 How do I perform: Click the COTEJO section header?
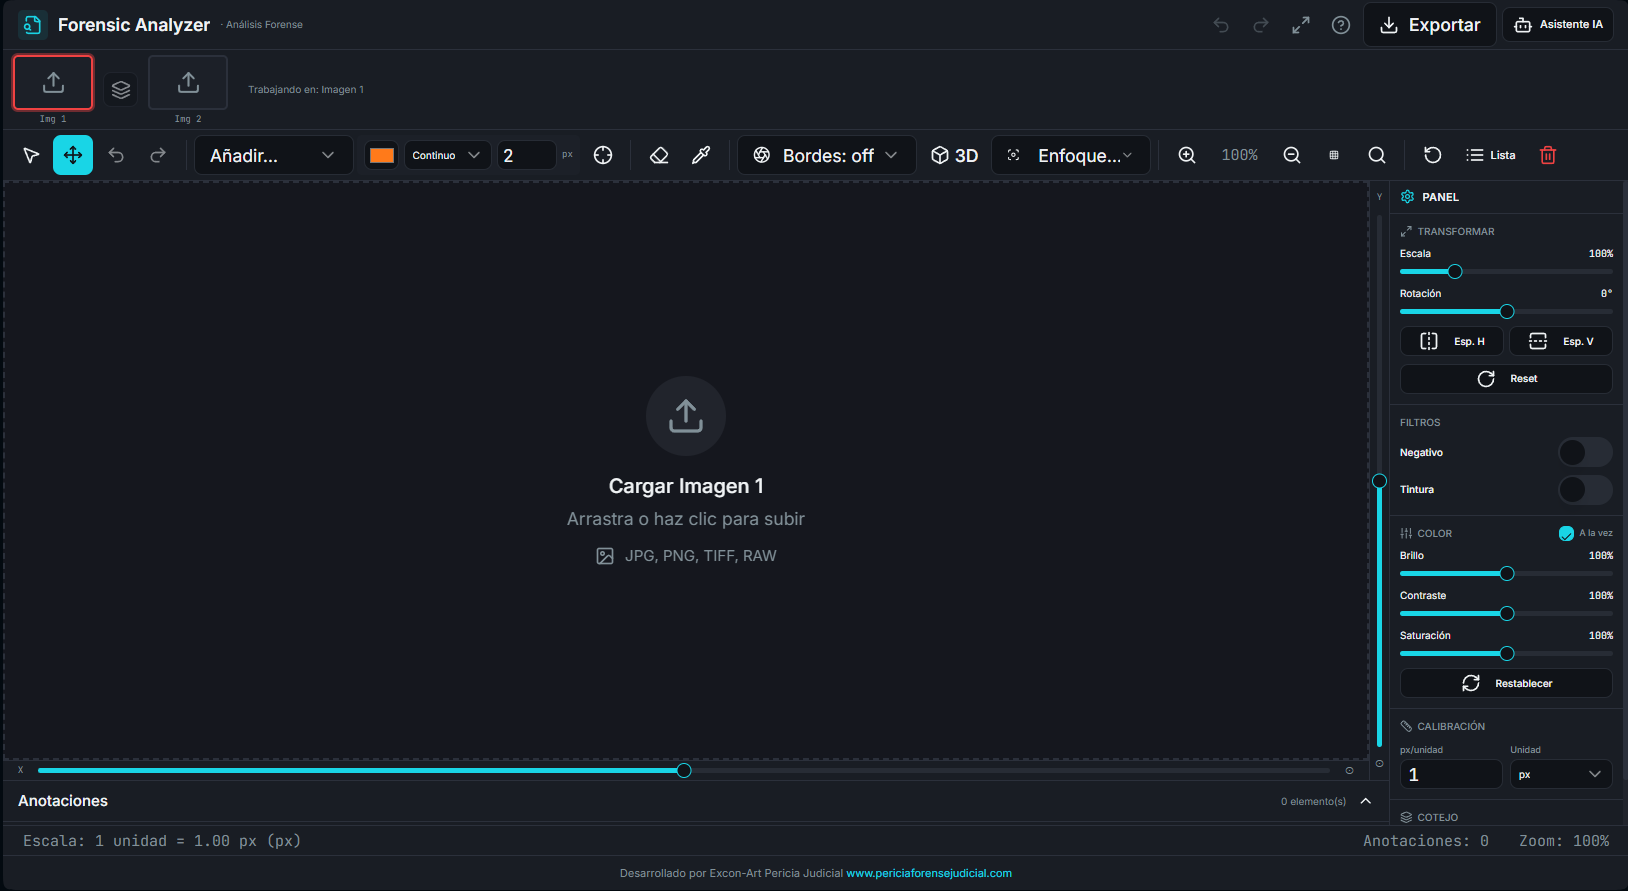tap(1429, 817)
